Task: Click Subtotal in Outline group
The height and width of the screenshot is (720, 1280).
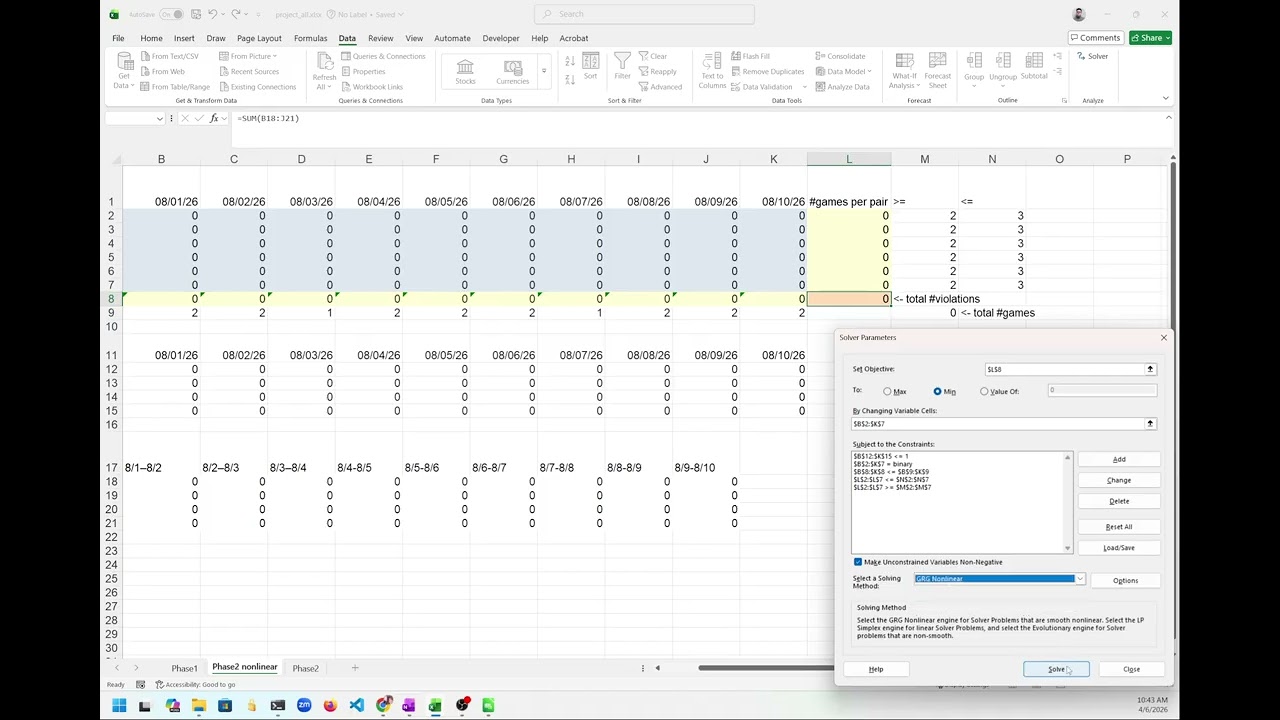Action: coord(1034,66)
